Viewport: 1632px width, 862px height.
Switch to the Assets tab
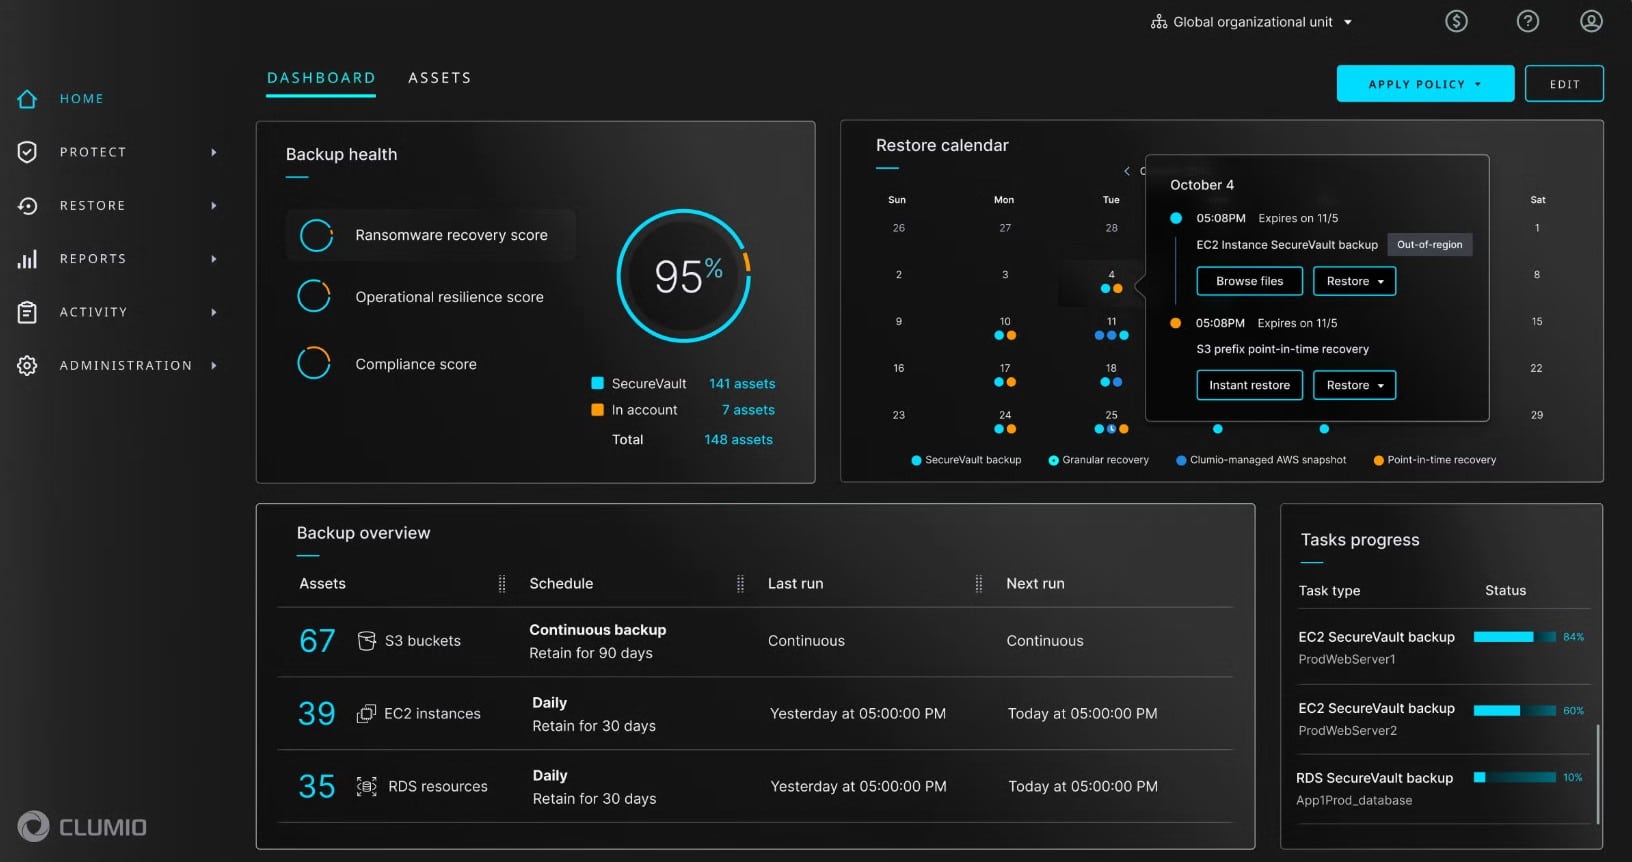(439, 78)
